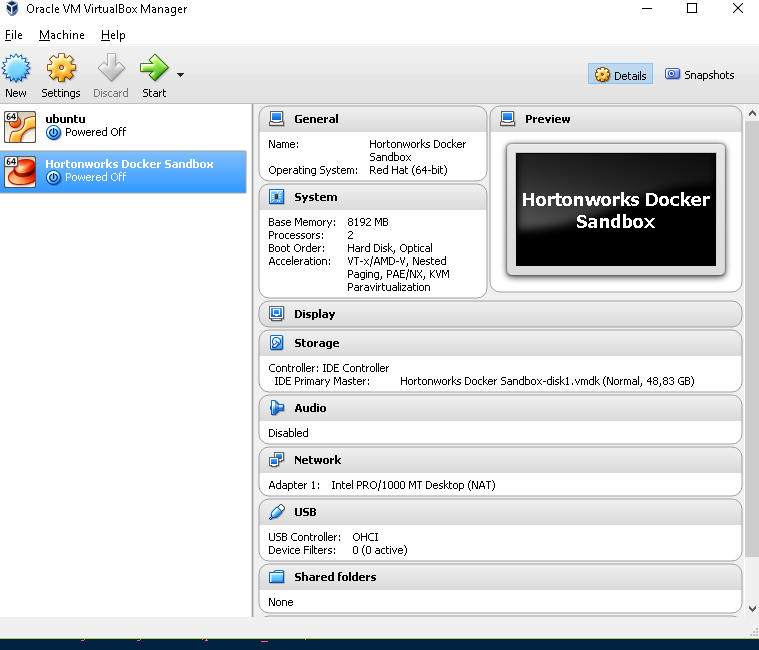Open Settings with the gear icon
The height and width of the screenshot is (650, 759).
61,68
